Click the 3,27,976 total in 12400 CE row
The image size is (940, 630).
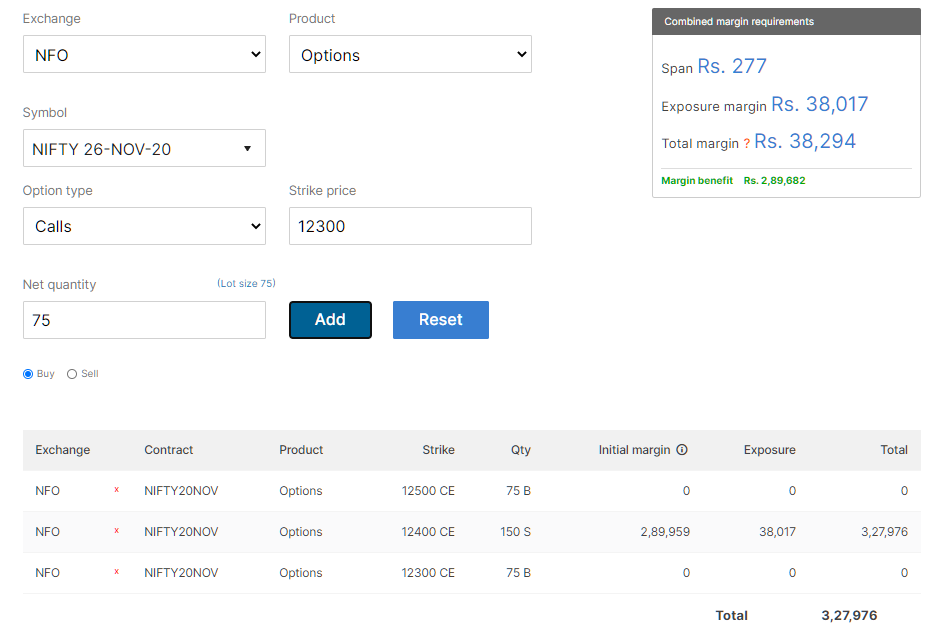(x=884, y=532)
